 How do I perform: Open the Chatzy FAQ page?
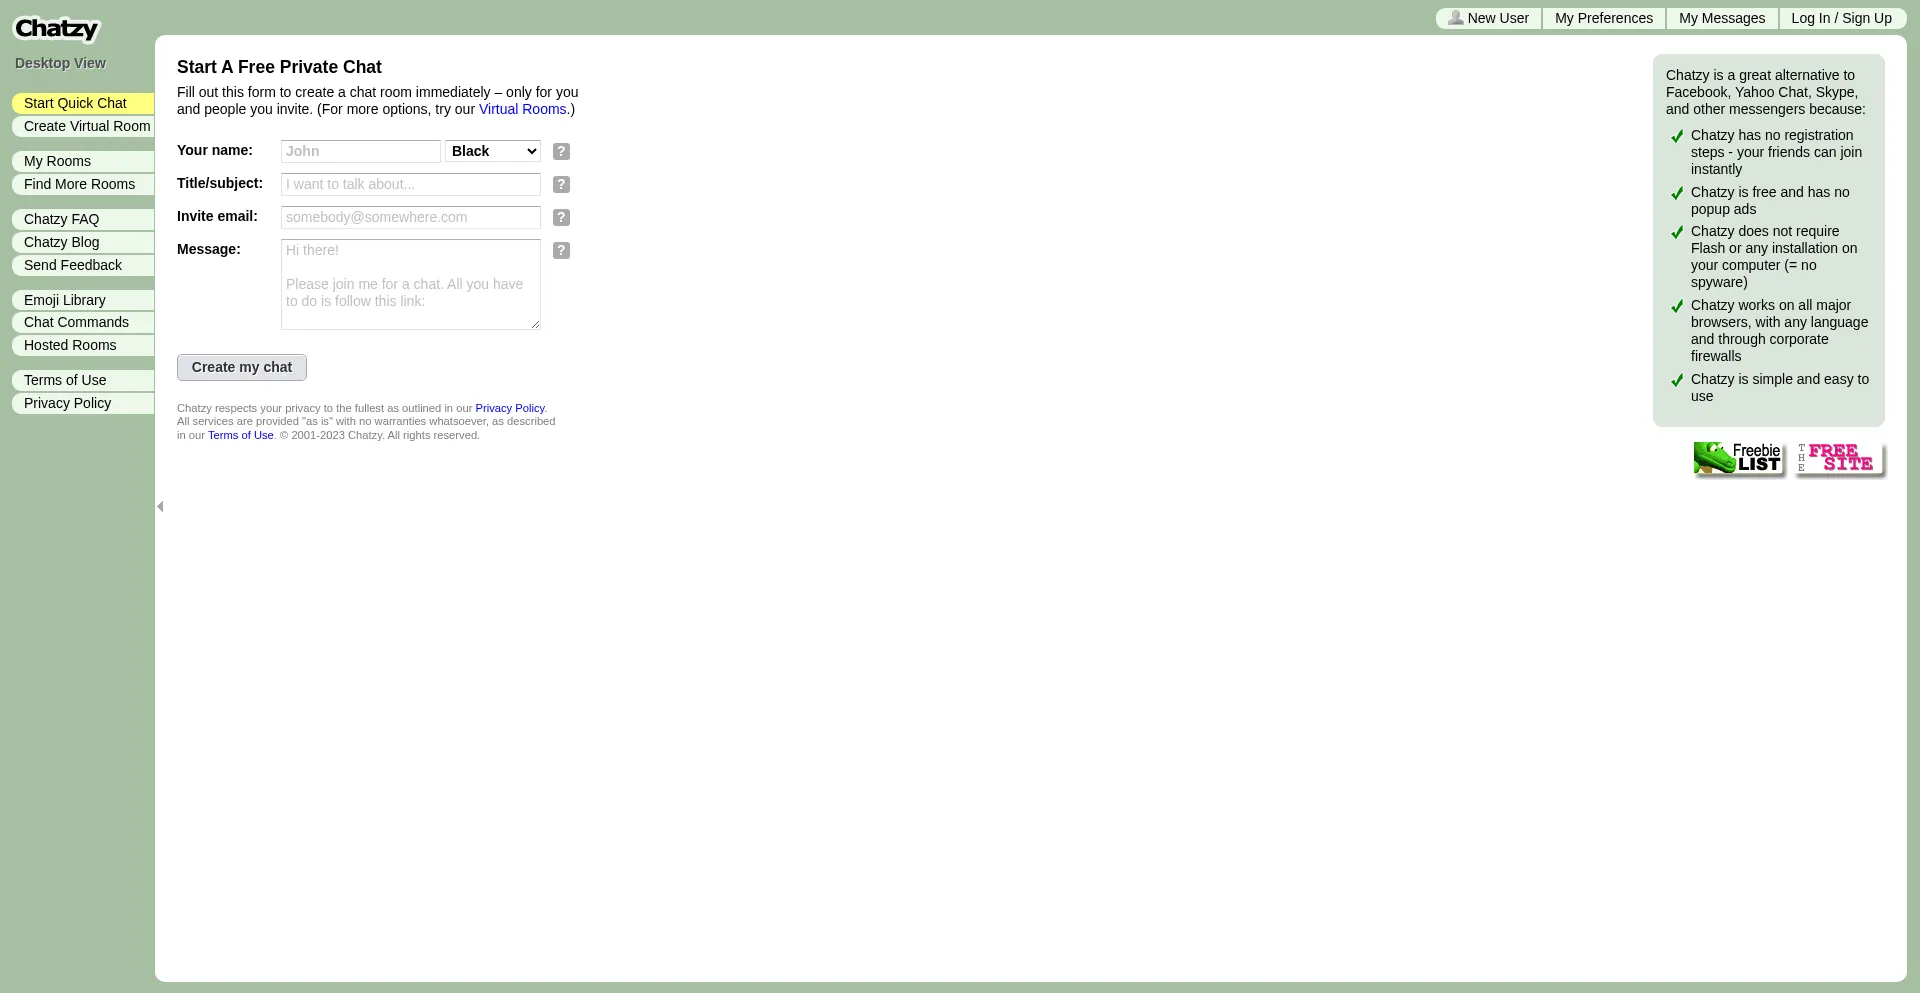coord(61,219)
